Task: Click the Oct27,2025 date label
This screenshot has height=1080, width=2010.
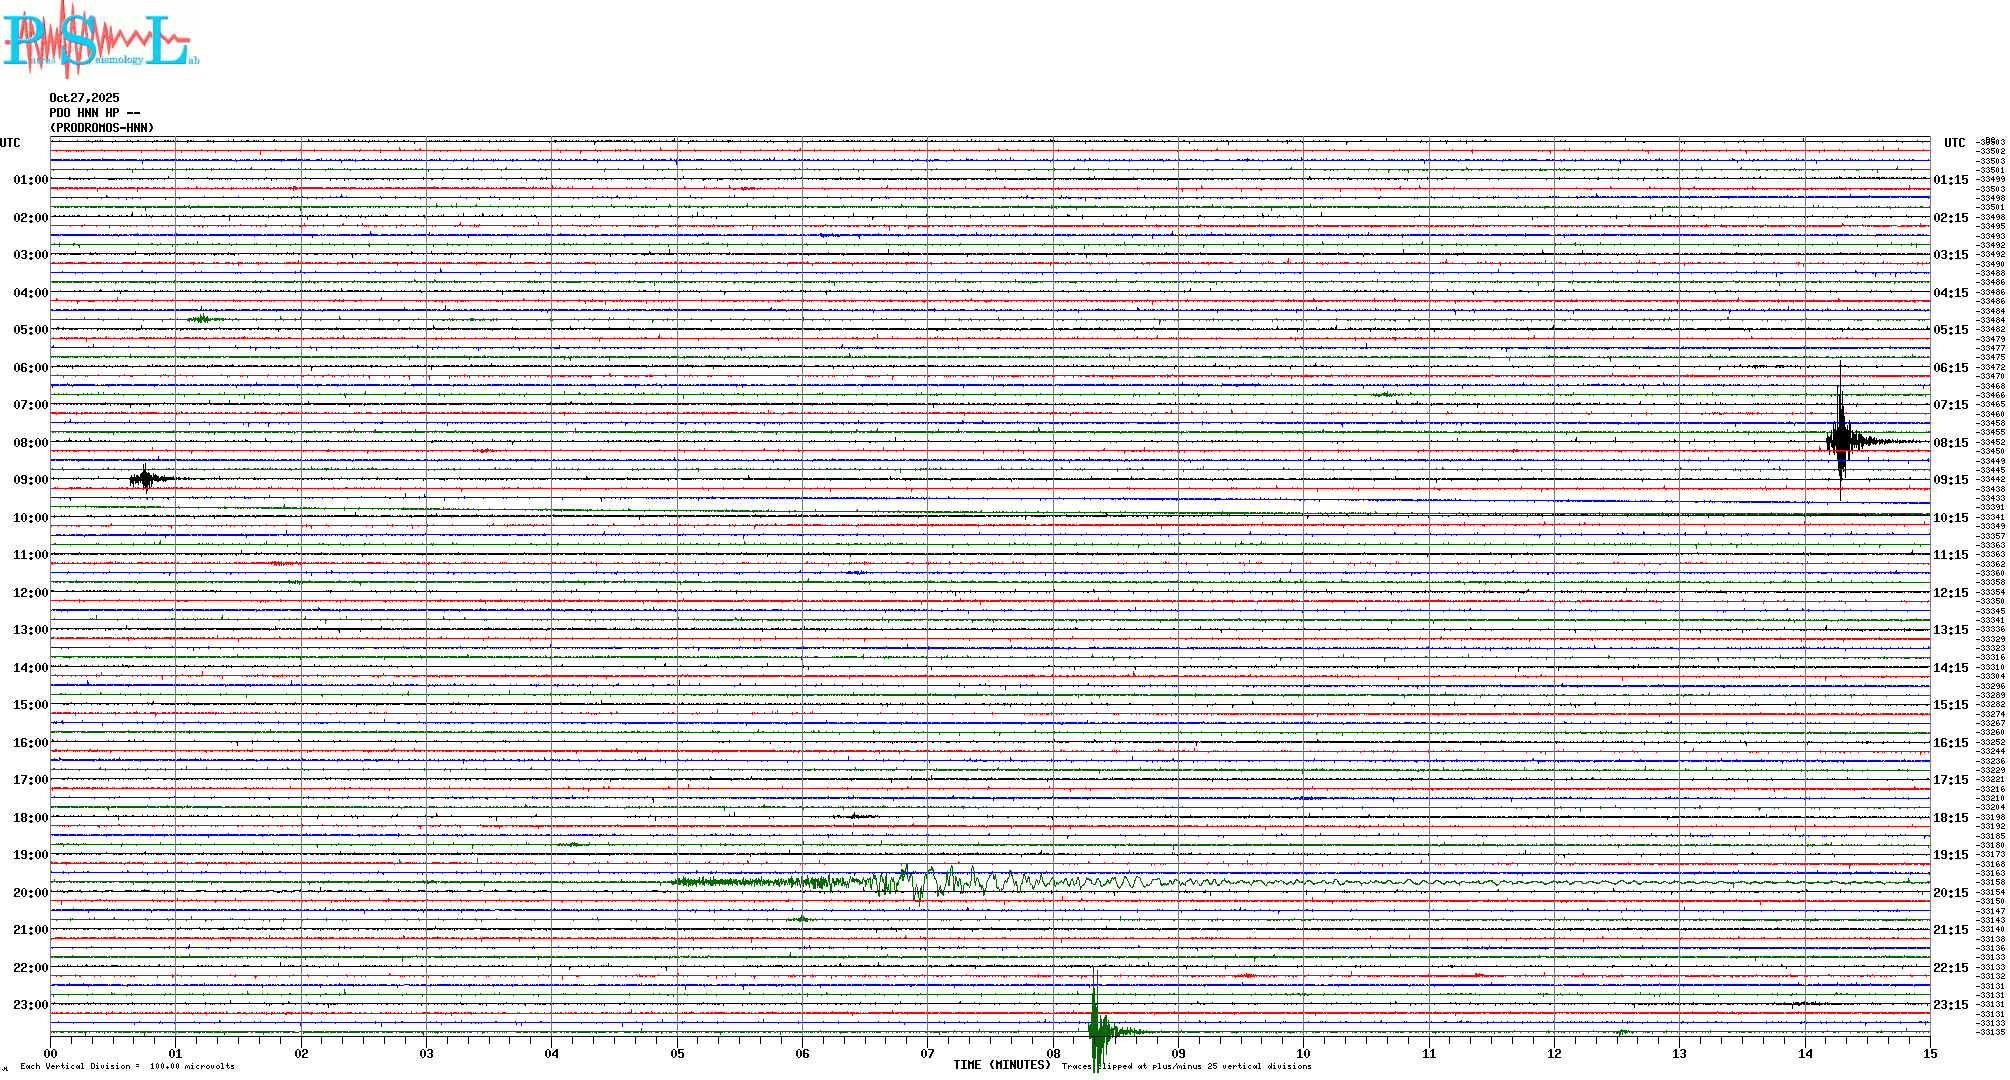Action: (84, 98)
